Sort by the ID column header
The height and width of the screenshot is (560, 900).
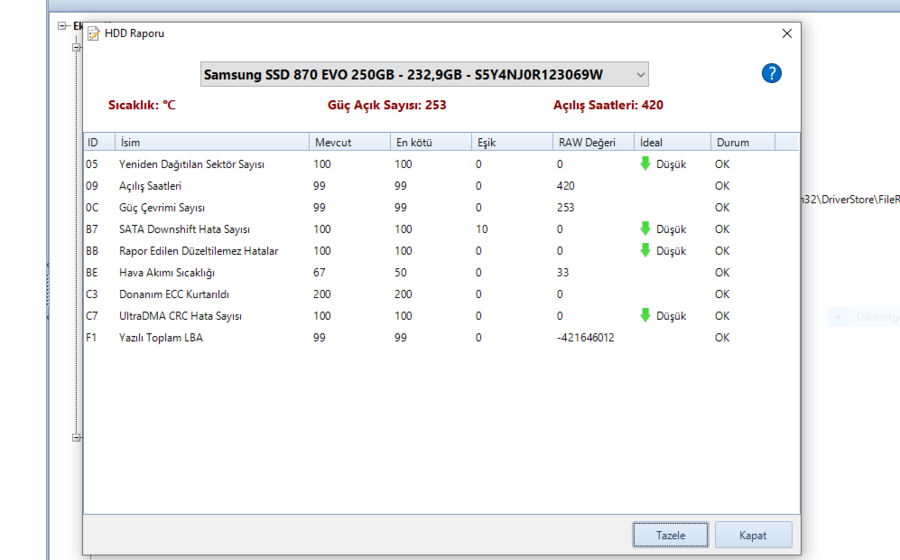[99, 142]
